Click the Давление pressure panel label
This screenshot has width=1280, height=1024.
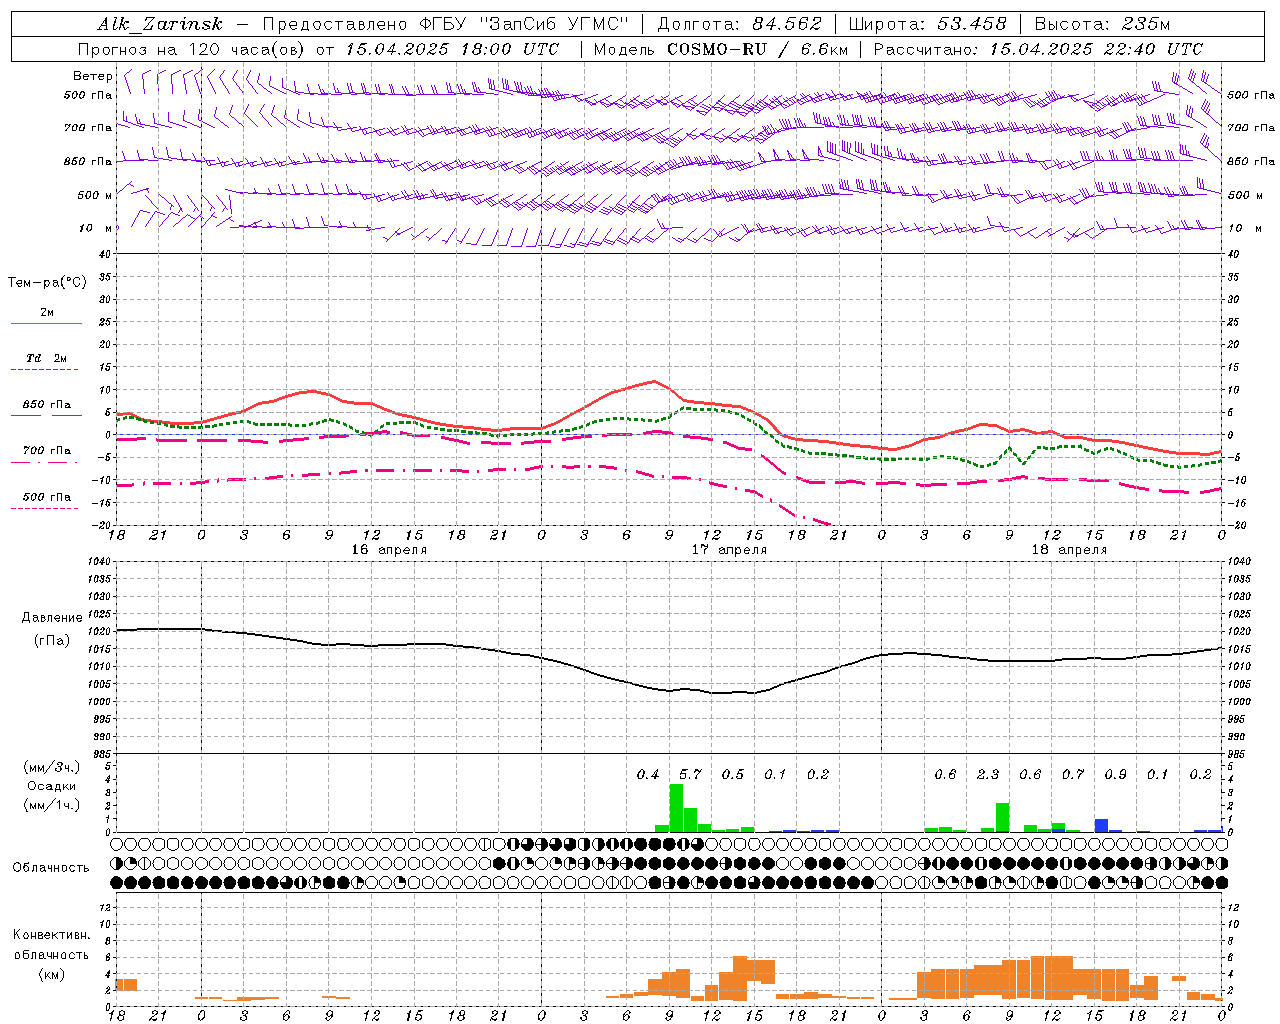point(51,618)
